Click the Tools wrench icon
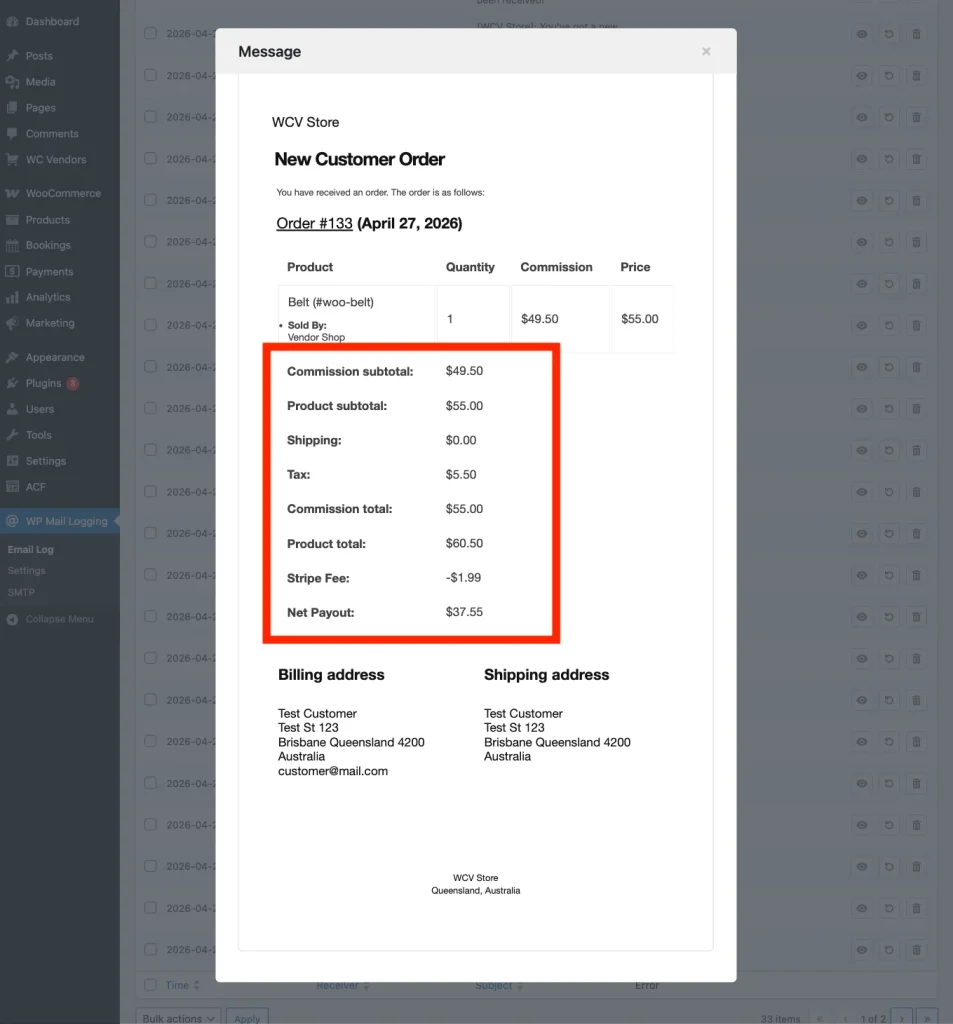 point(12,435)
